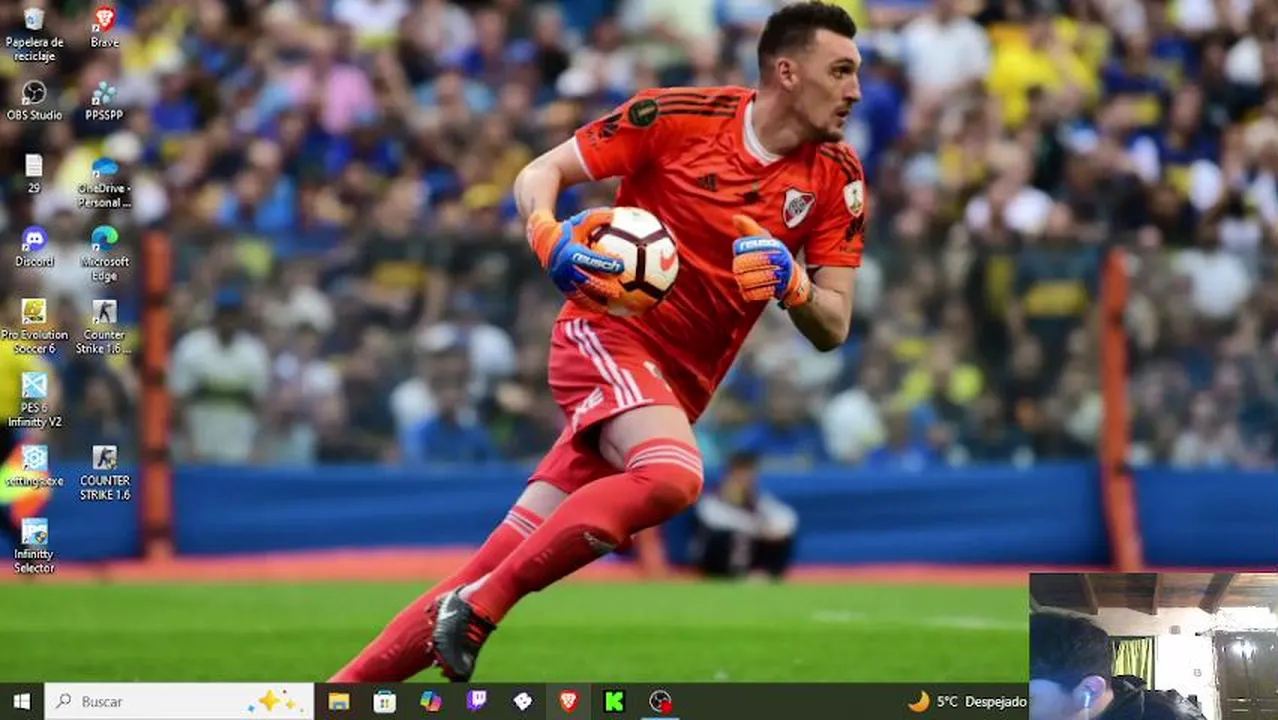The image size is (1278, 720).
Task: Select the PPSSPP emulator shortcut
Action: [x=104, y=100]
